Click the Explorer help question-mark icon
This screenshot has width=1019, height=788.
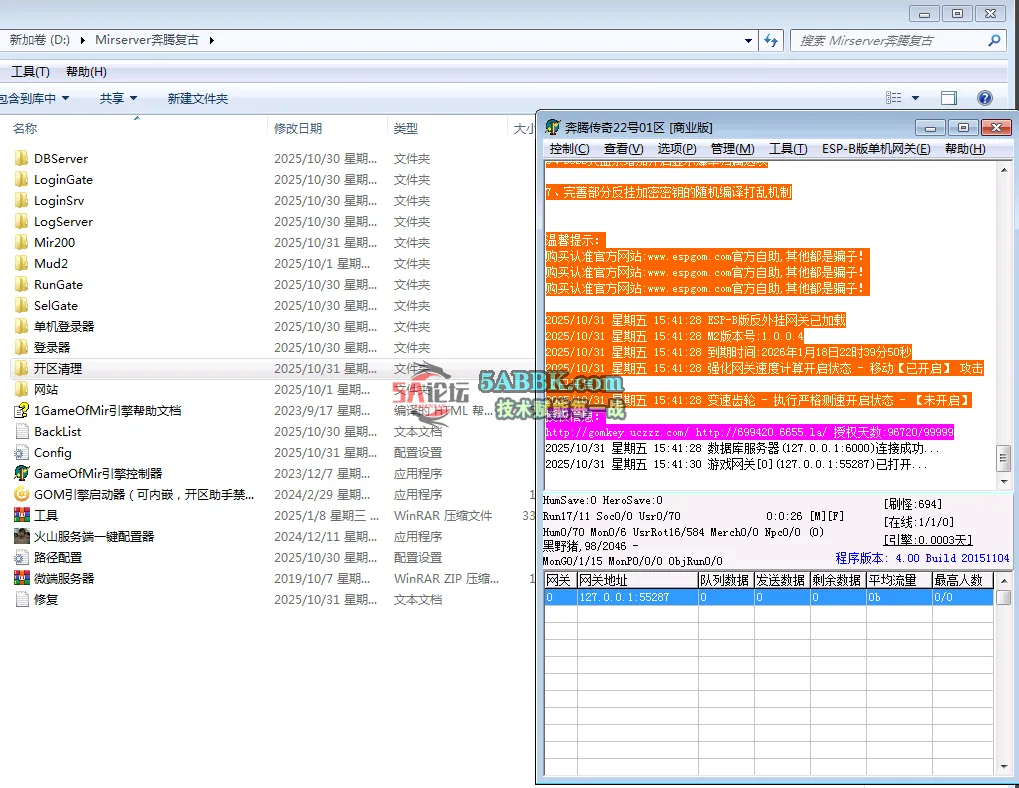[x=984, y=98]
